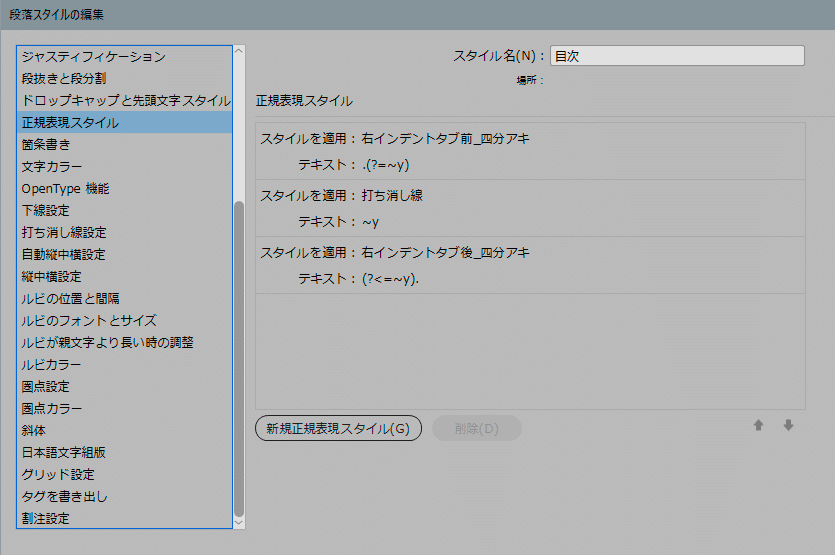Click the move-up arrow icon
This screenshot has height=555, width=835.
coord(758,425)
